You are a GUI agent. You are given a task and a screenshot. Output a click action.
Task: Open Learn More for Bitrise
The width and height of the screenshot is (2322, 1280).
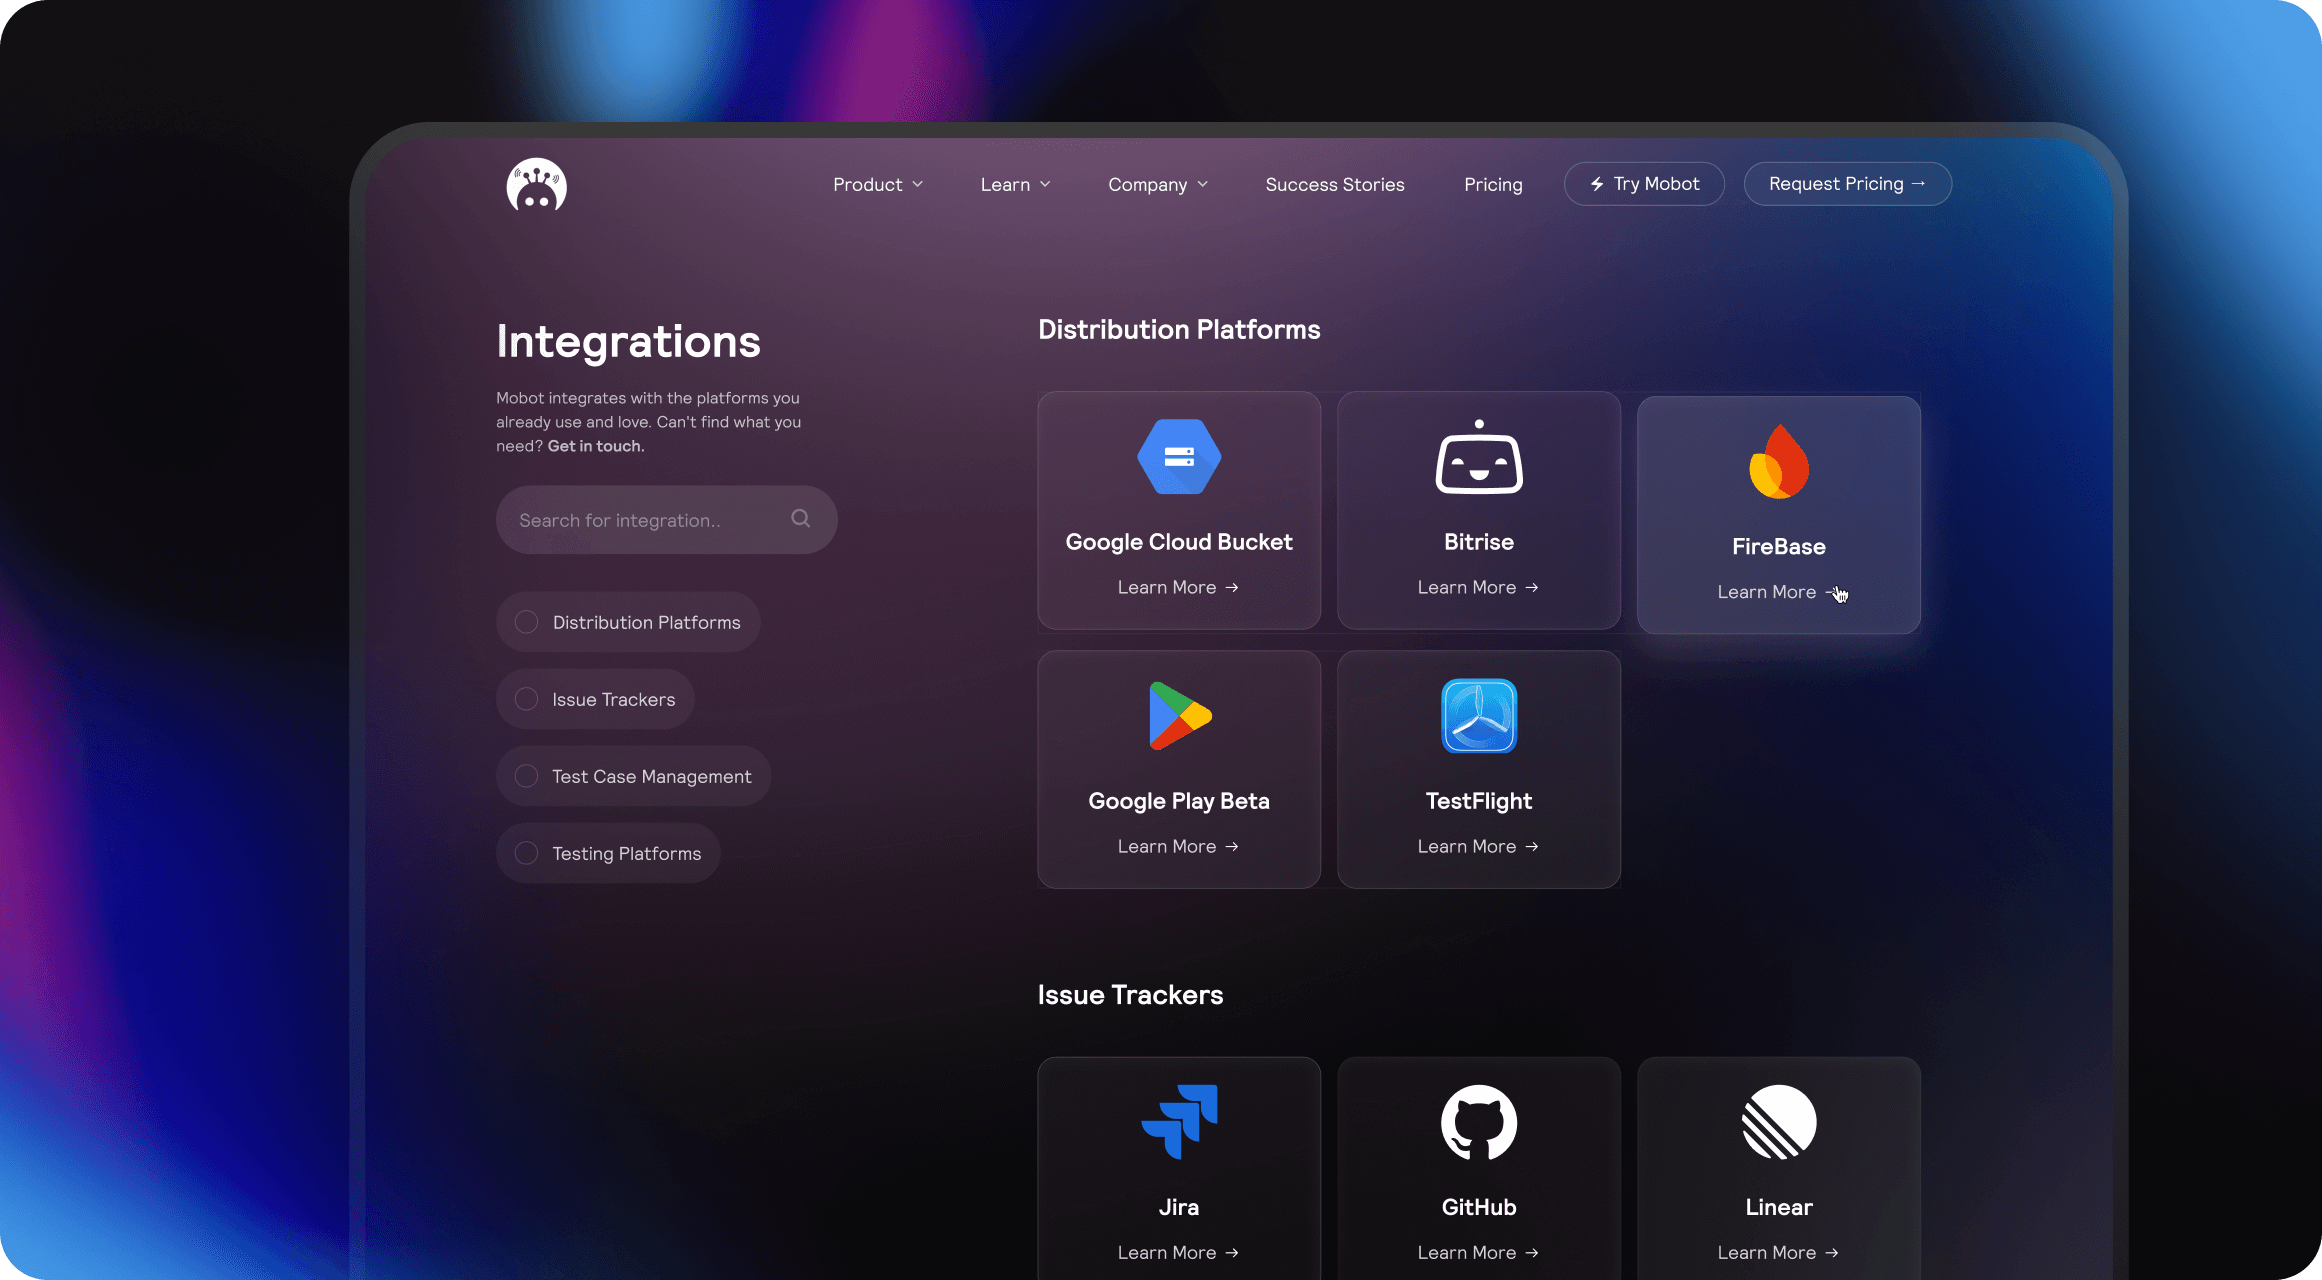tap(1479, 587)
